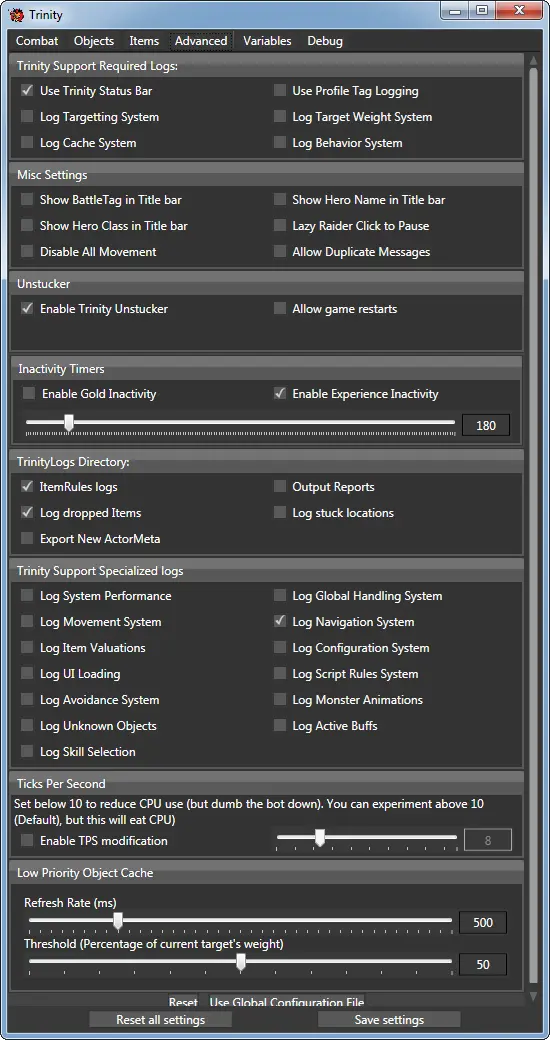Click the Threshold slider thumb
The image size is (550, 1040).
(x=241, y=962)
